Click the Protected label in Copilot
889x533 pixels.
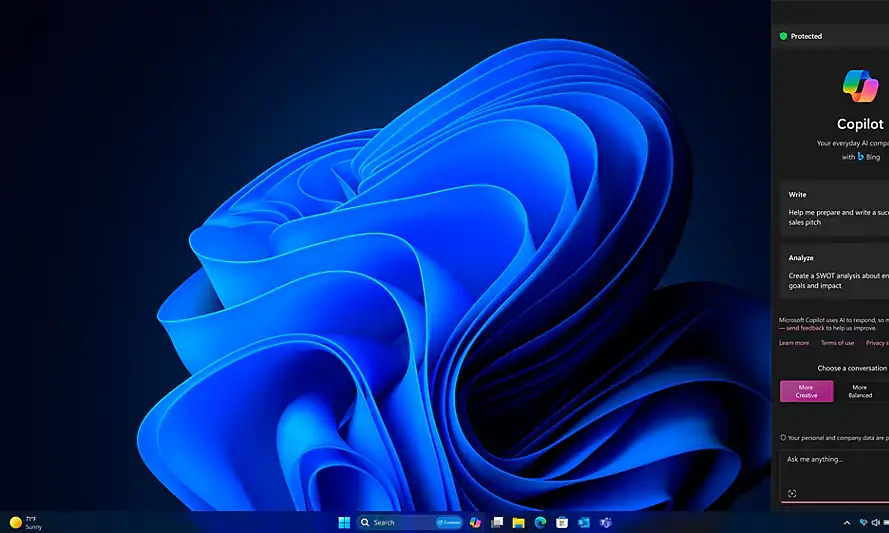tap(806, 36)
